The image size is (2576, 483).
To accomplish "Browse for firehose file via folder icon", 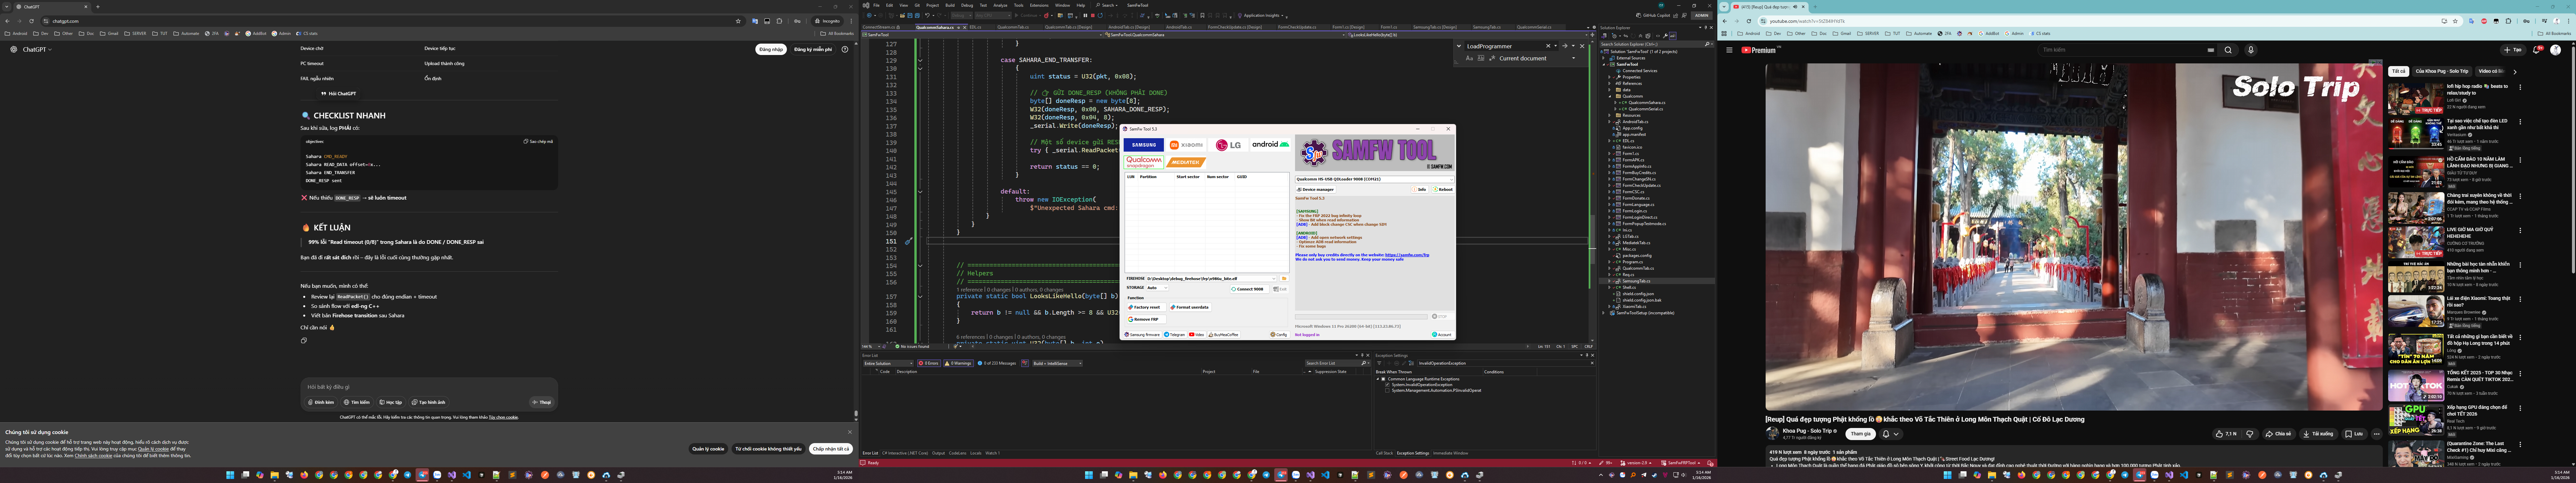I will (x=1284, y=279).
